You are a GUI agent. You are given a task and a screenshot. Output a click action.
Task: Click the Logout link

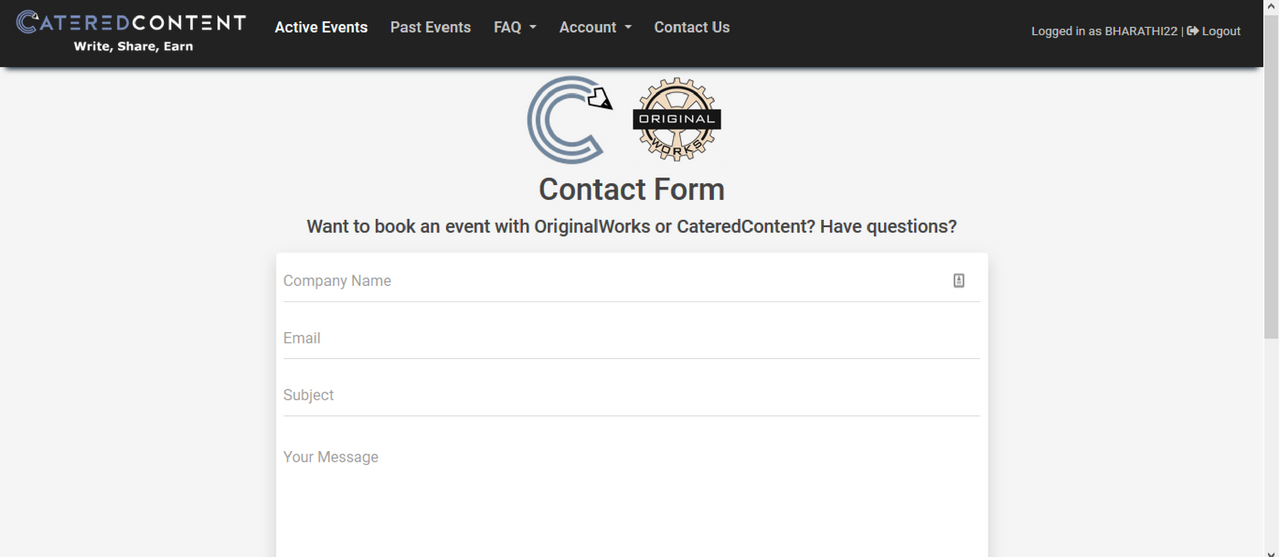click(1214, 31)
